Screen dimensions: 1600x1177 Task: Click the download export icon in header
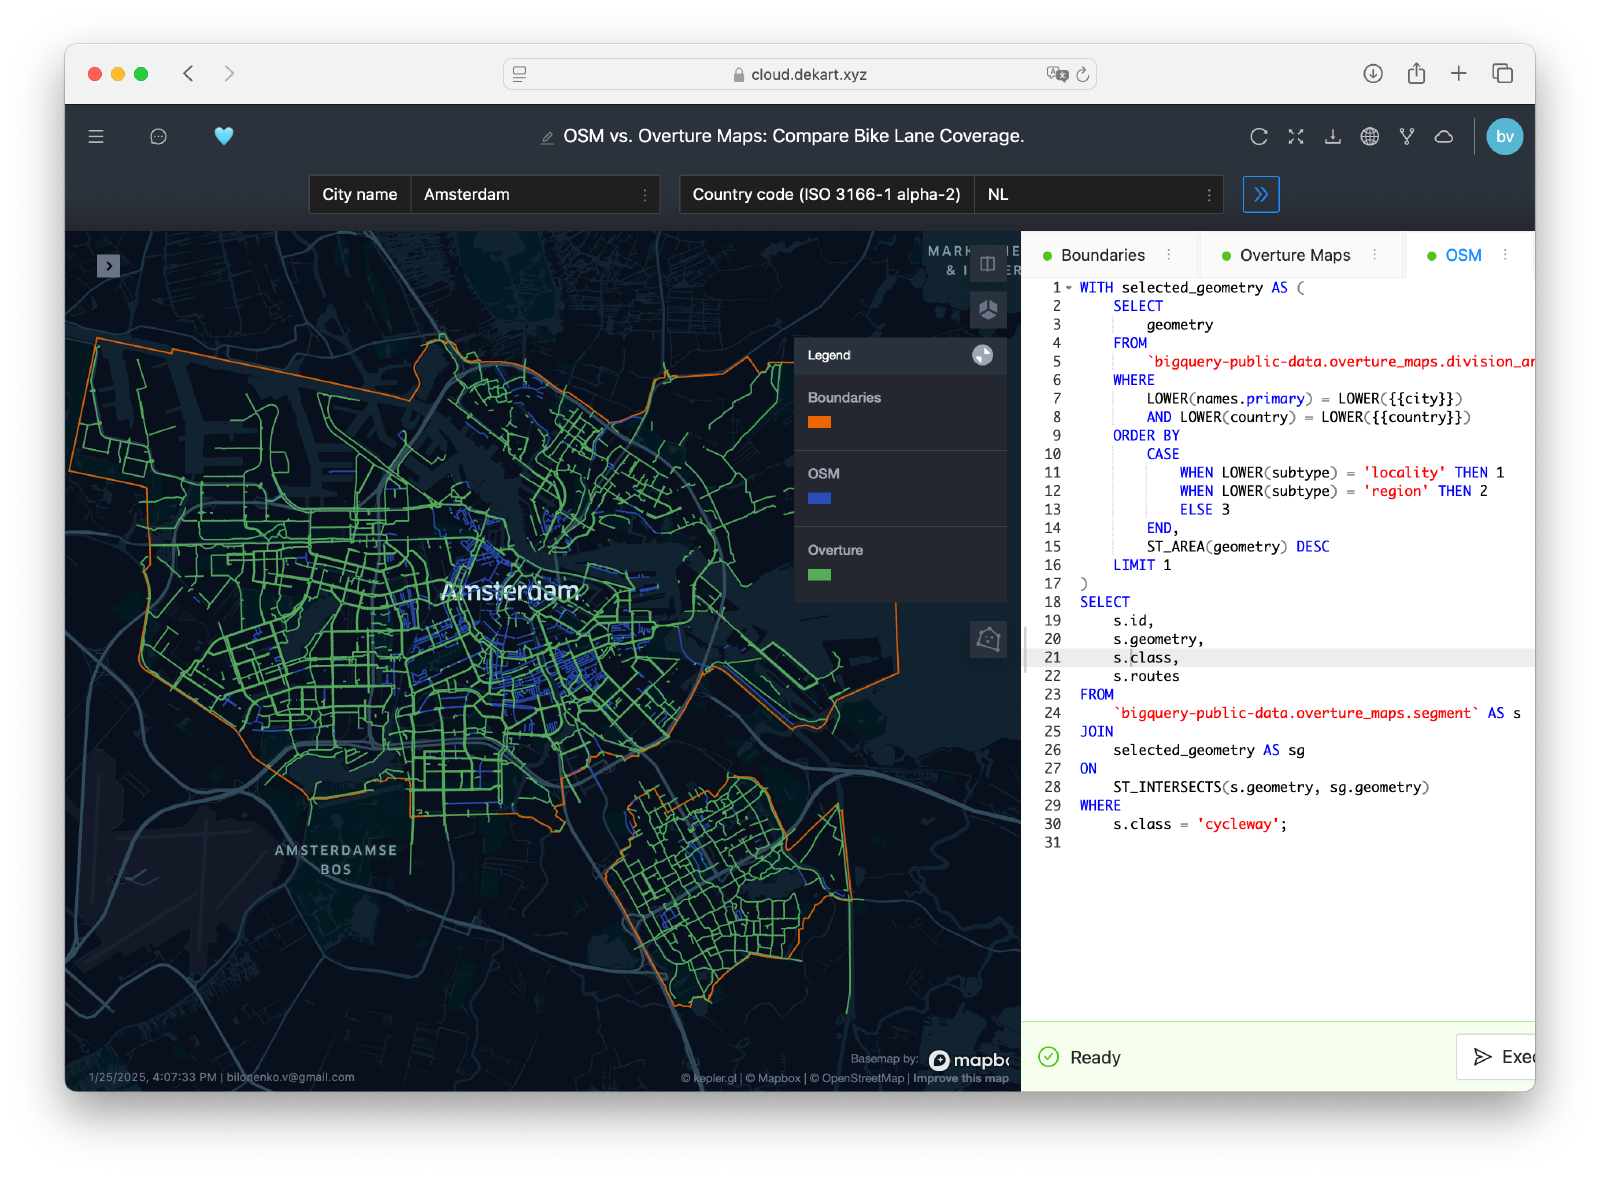1333,137
